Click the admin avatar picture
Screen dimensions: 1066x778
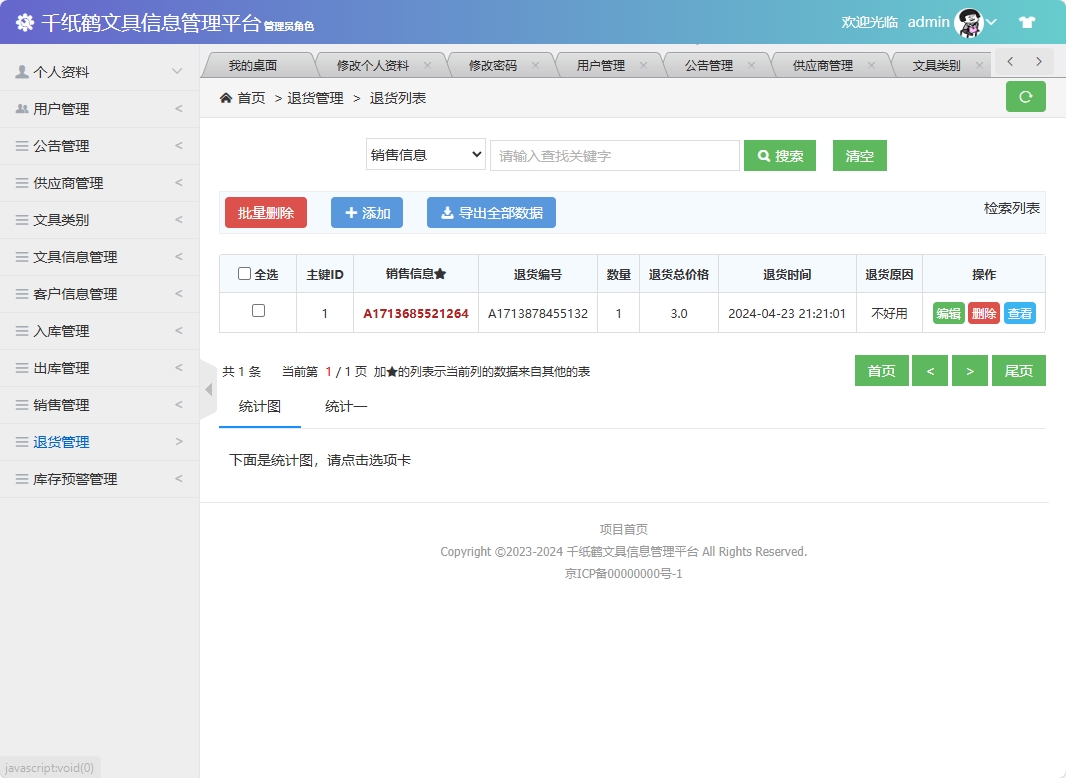point(967,21)
